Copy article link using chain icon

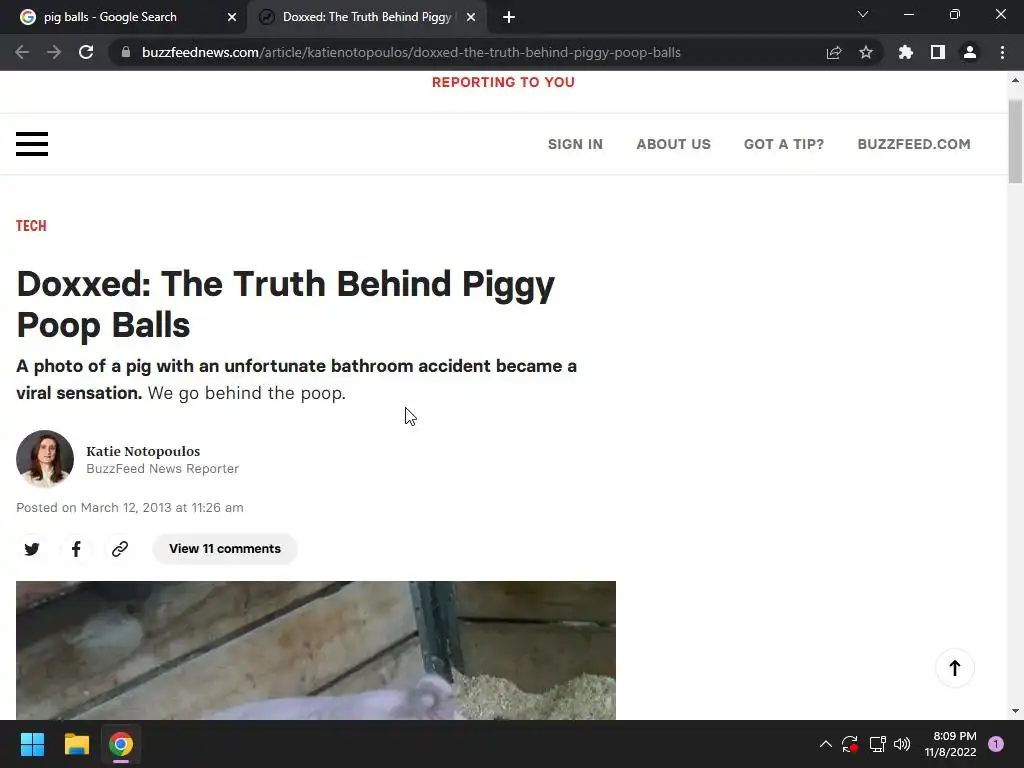(120, 549)
